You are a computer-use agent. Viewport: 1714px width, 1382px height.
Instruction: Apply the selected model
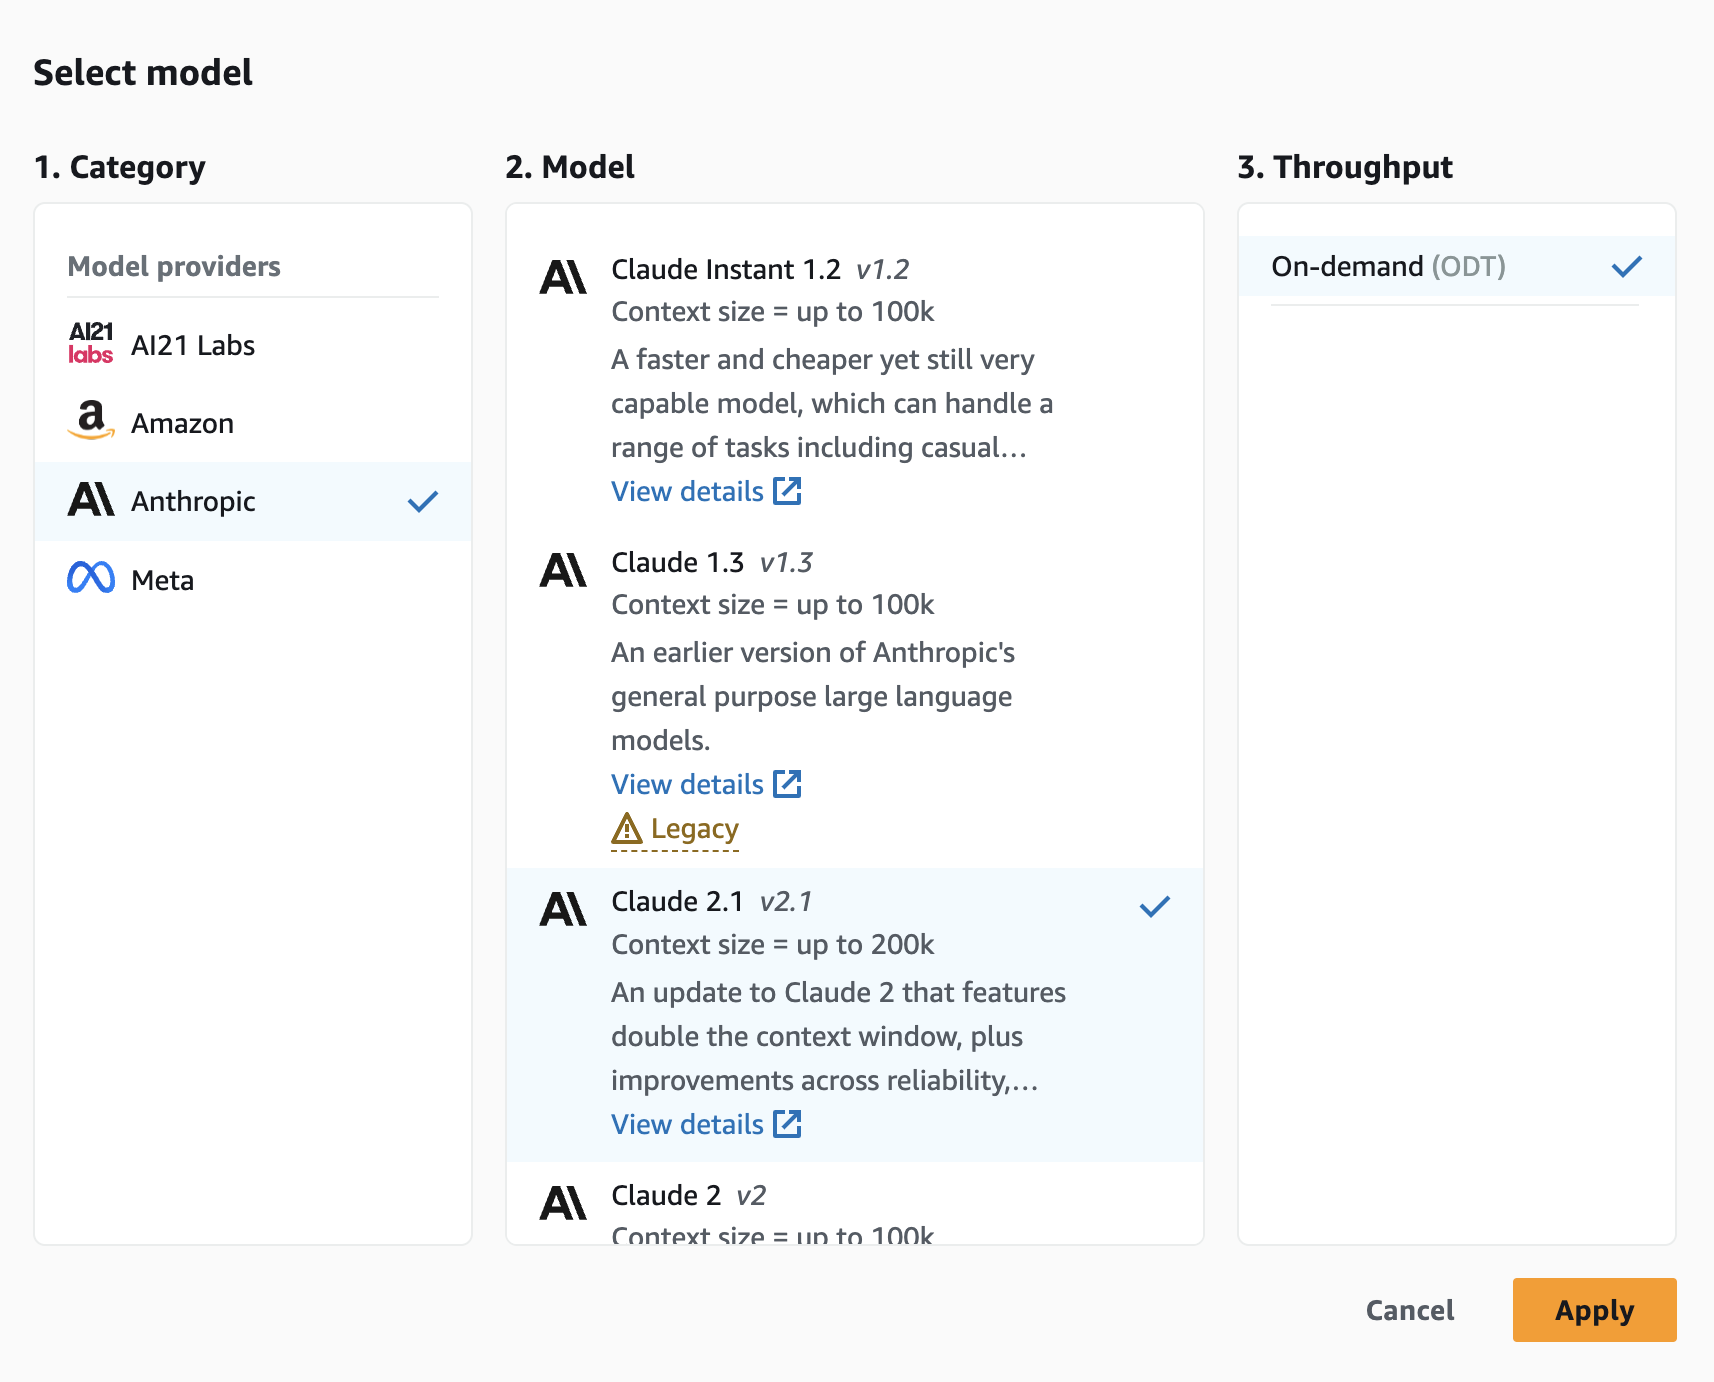pos(1595,1310)
